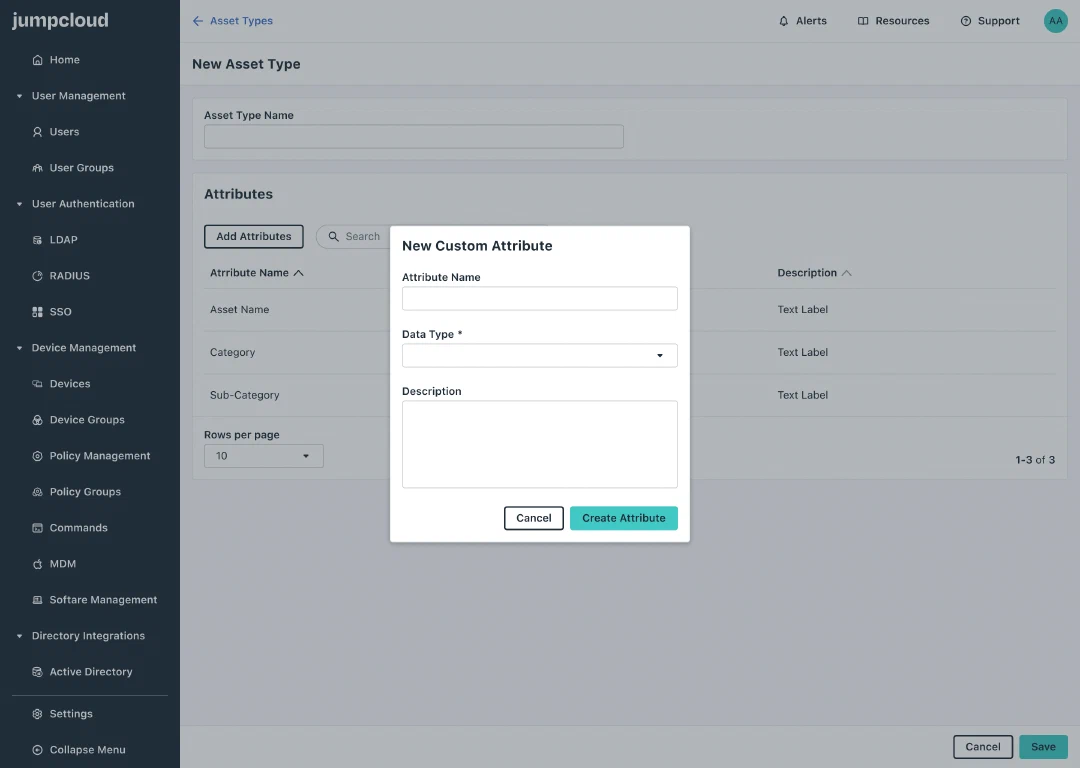This screenshot has height=768, width=1080.
Task: Click the Alerts bell icon
Action: coord(784,21)
